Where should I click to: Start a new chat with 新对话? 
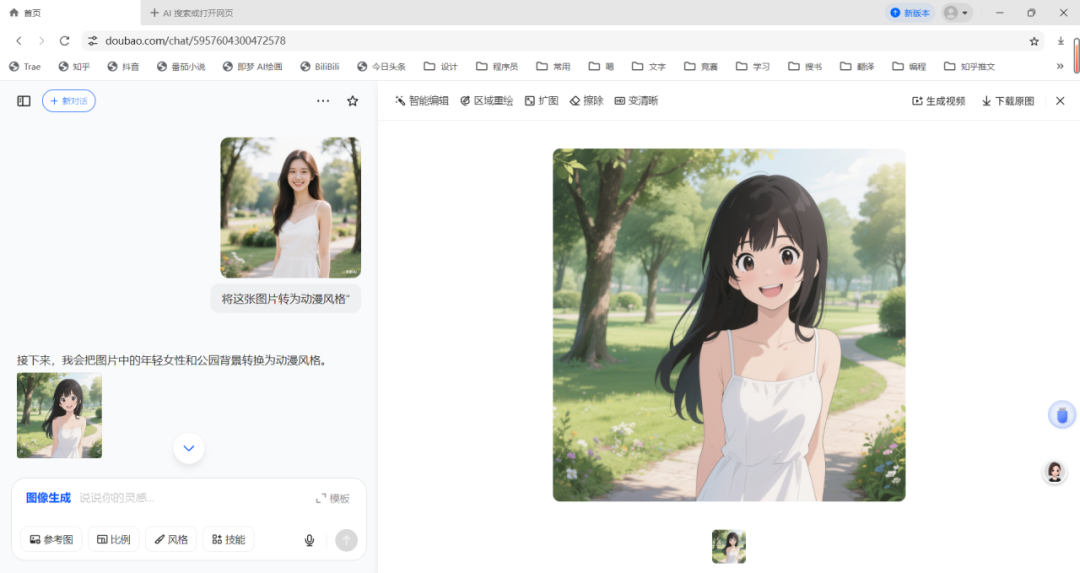[x=69, y=101]
